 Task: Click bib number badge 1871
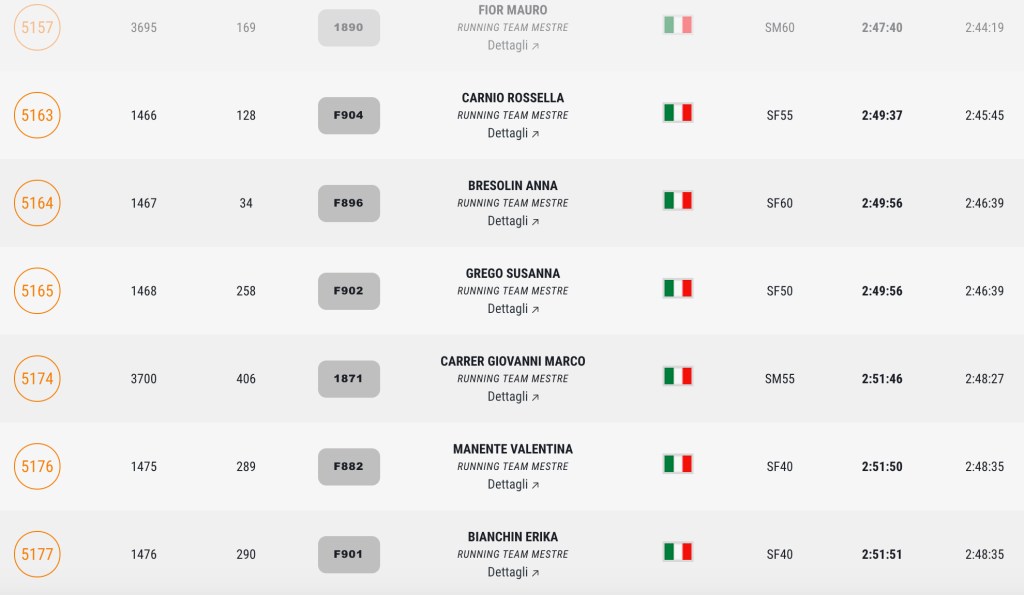349,379
